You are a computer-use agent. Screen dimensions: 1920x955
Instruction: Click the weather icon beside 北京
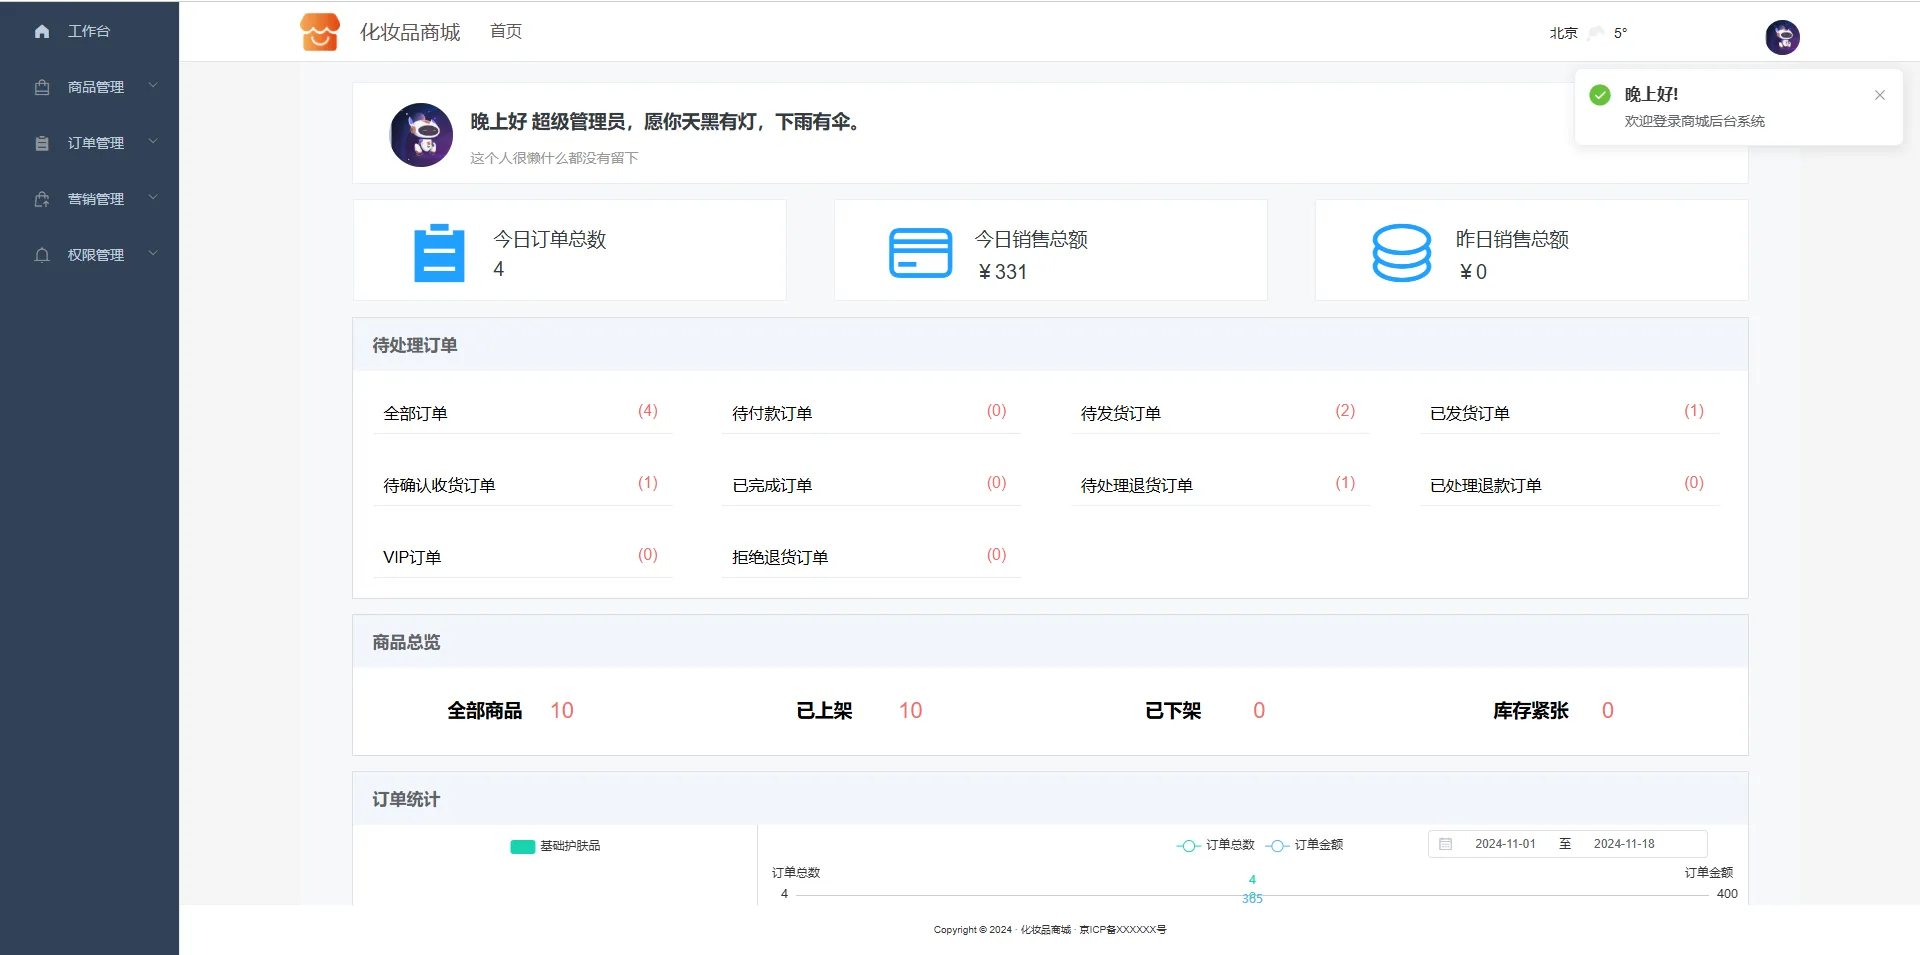point(1596,33)
